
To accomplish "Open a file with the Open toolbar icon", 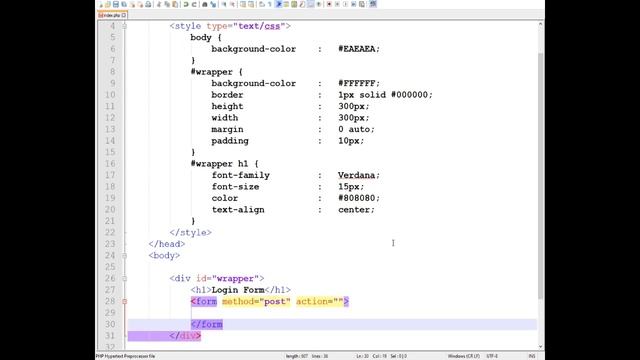I will [x=108, y=4].
